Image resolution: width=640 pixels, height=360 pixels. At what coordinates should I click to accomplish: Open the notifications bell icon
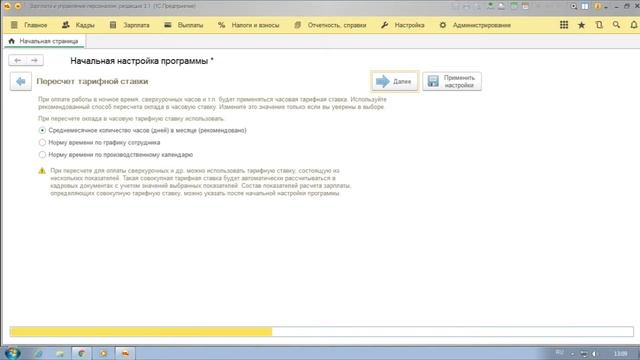click(633, 25)
